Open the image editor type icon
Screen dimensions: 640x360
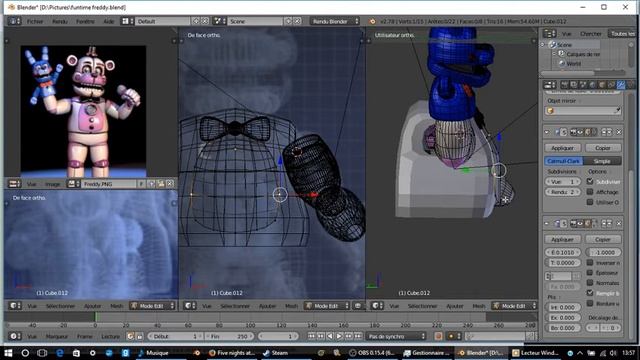click(15, 184)
